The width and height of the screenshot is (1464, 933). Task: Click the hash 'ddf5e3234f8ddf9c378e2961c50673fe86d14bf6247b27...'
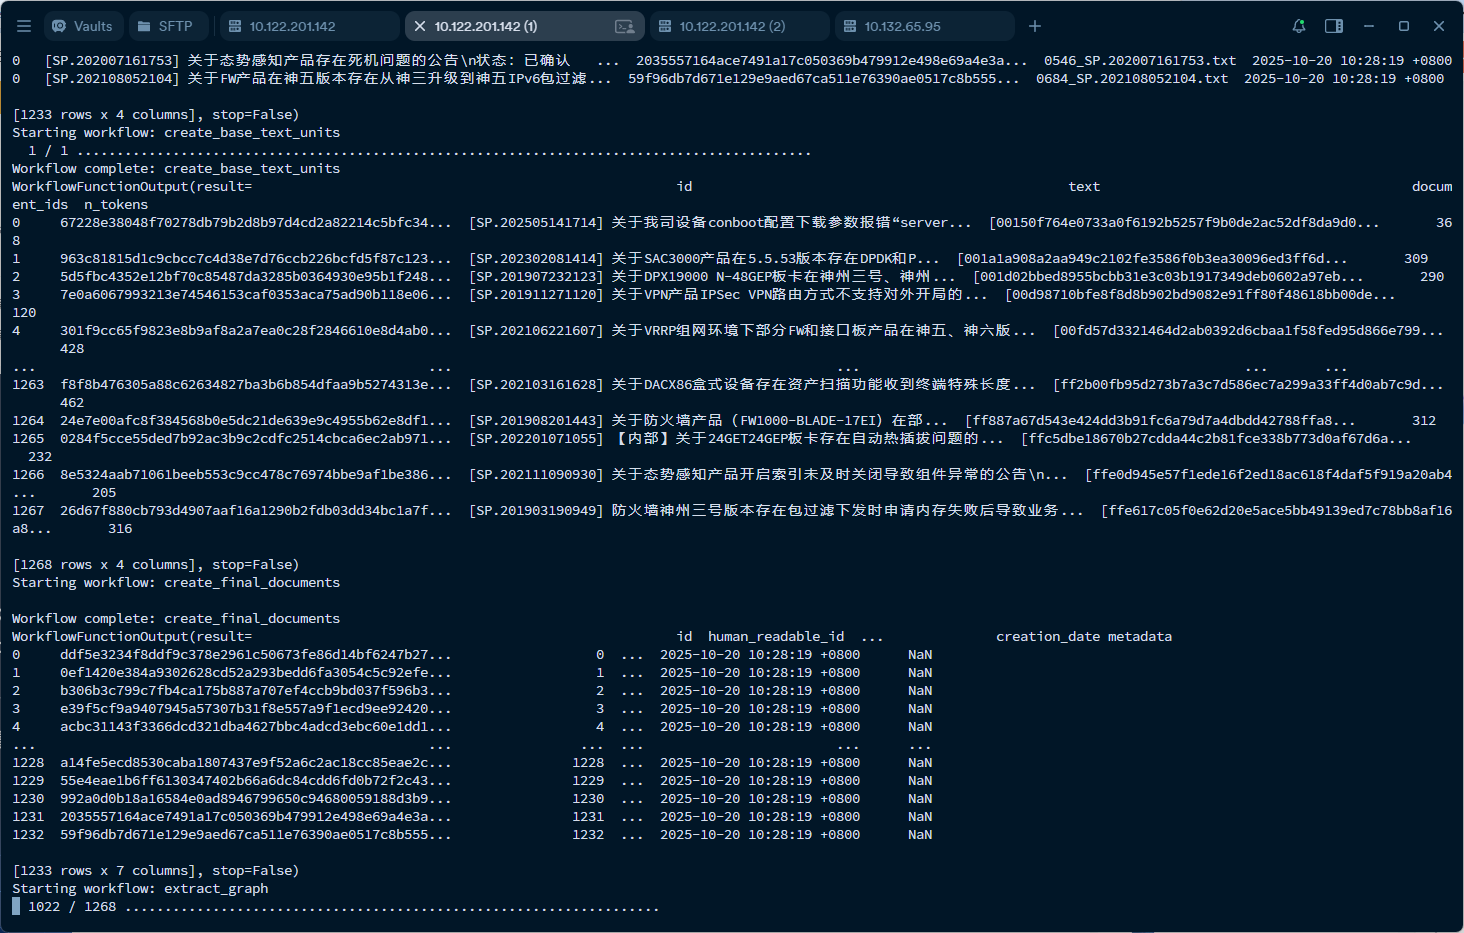pos(256,654)
